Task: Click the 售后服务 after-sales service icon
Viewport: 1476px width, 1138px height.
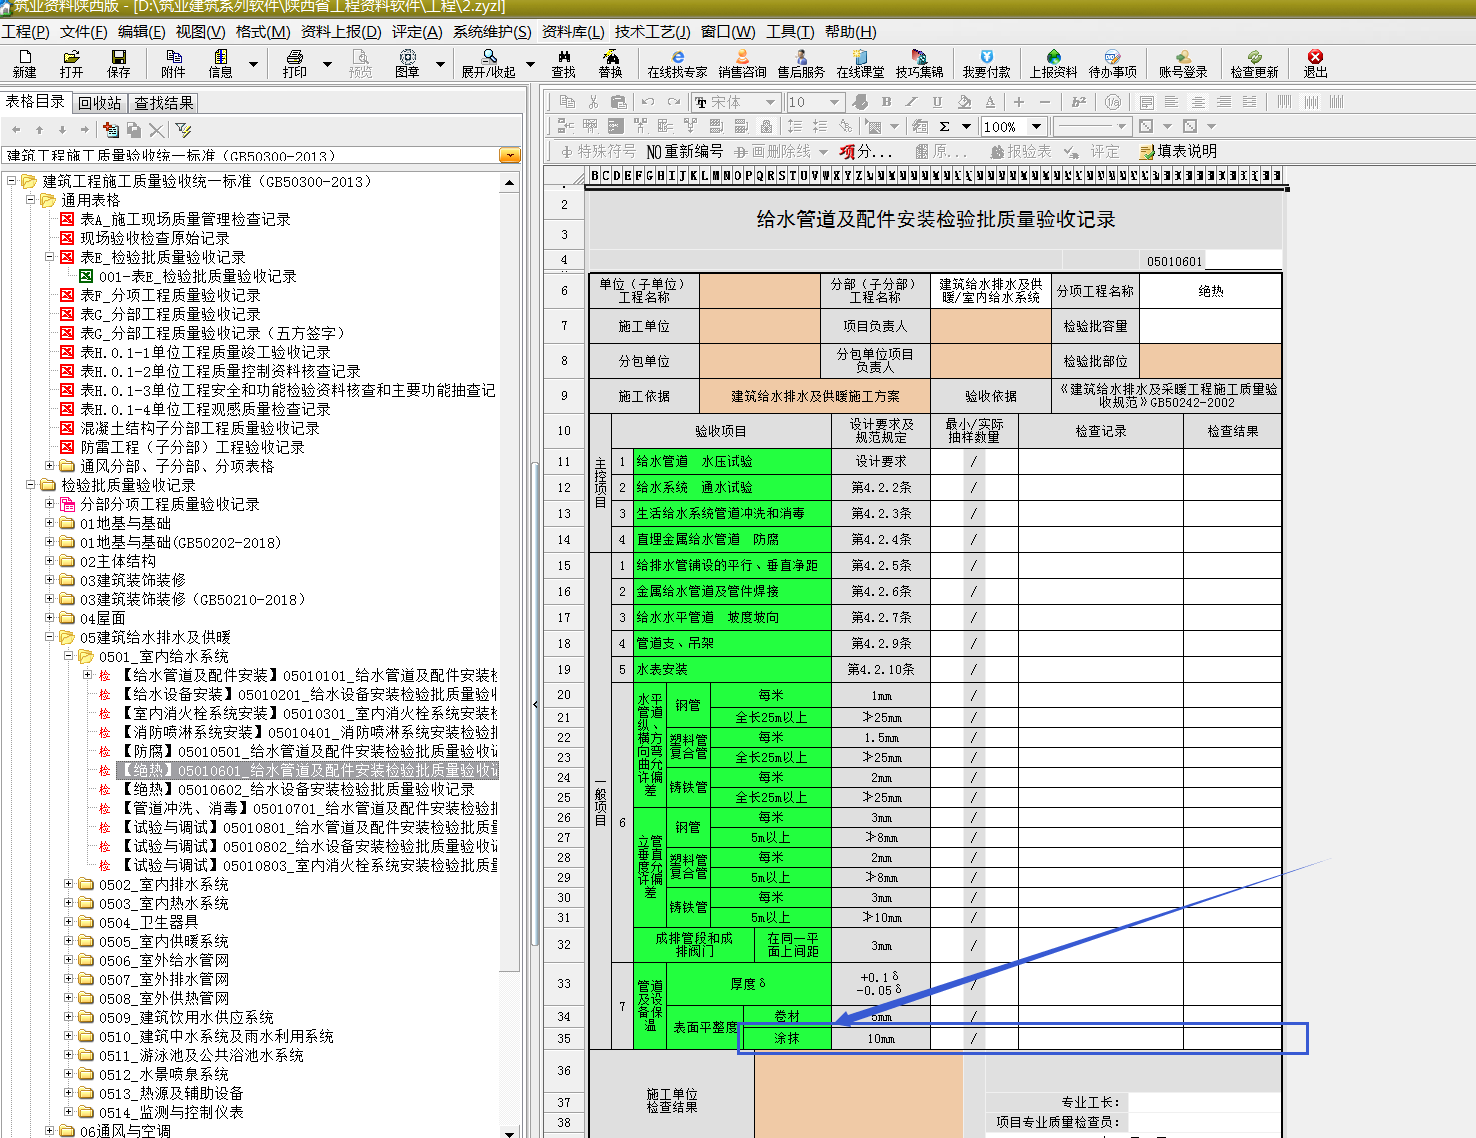Action: (x=801, y=63)
